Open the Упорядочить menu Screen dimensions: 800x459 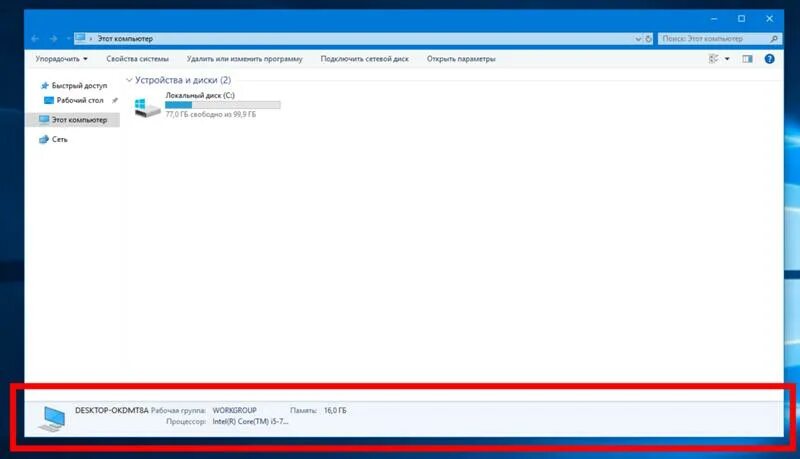(x=61, y=59)
